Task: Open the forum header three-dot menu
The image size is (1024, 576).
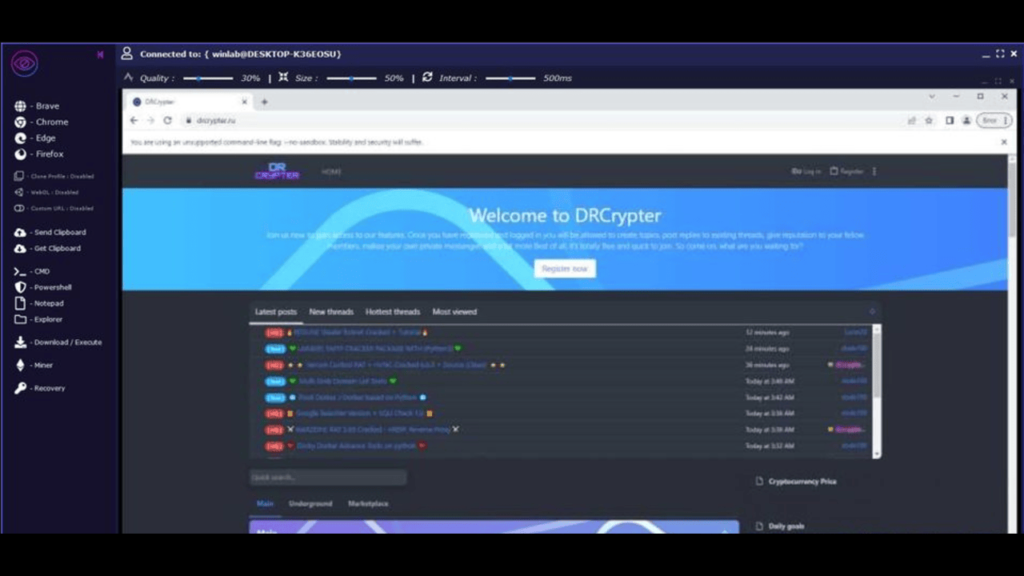Action: tap(874, 172)
